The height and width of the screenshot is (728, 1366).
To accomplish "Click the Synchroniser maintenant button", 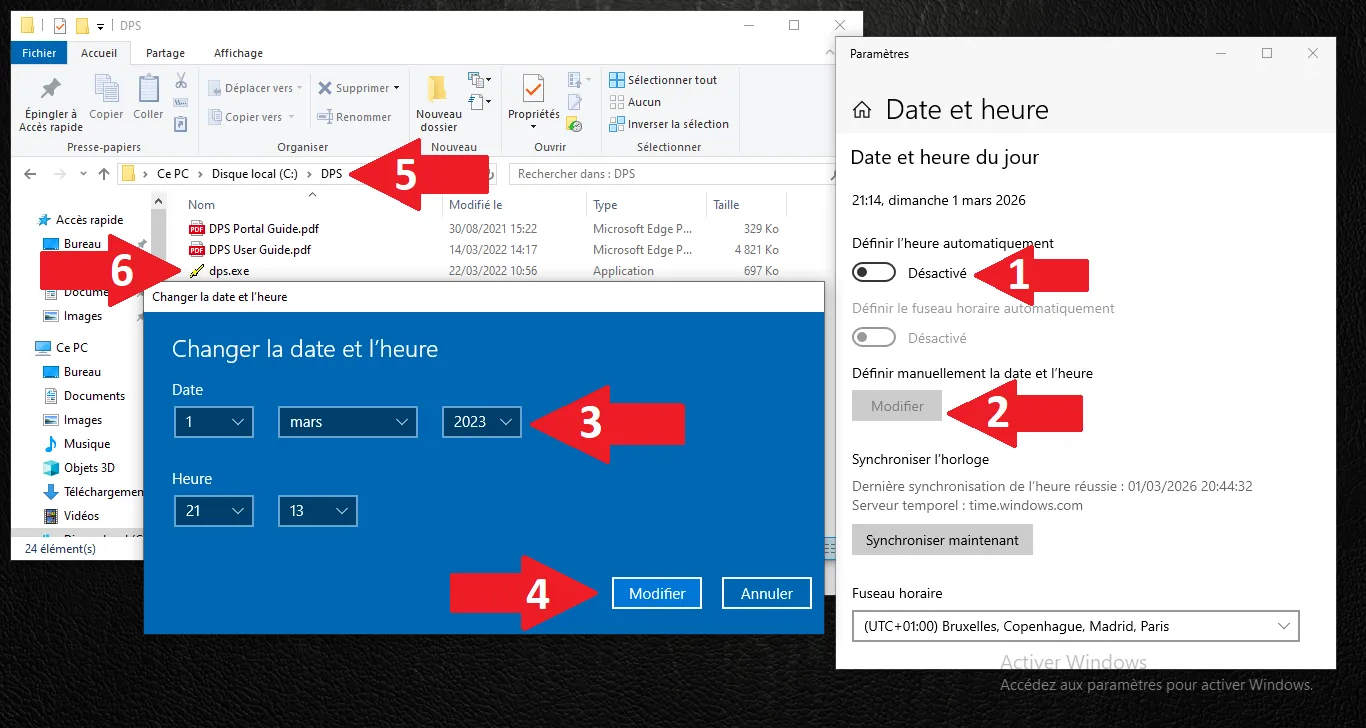I will click(x=942, y=540).
